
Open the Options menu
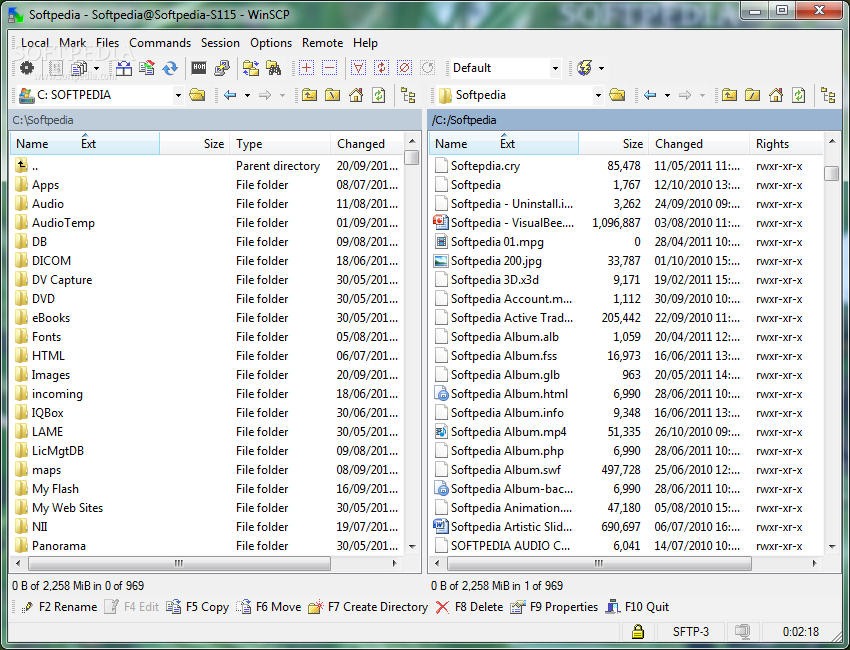click(271, 43)
